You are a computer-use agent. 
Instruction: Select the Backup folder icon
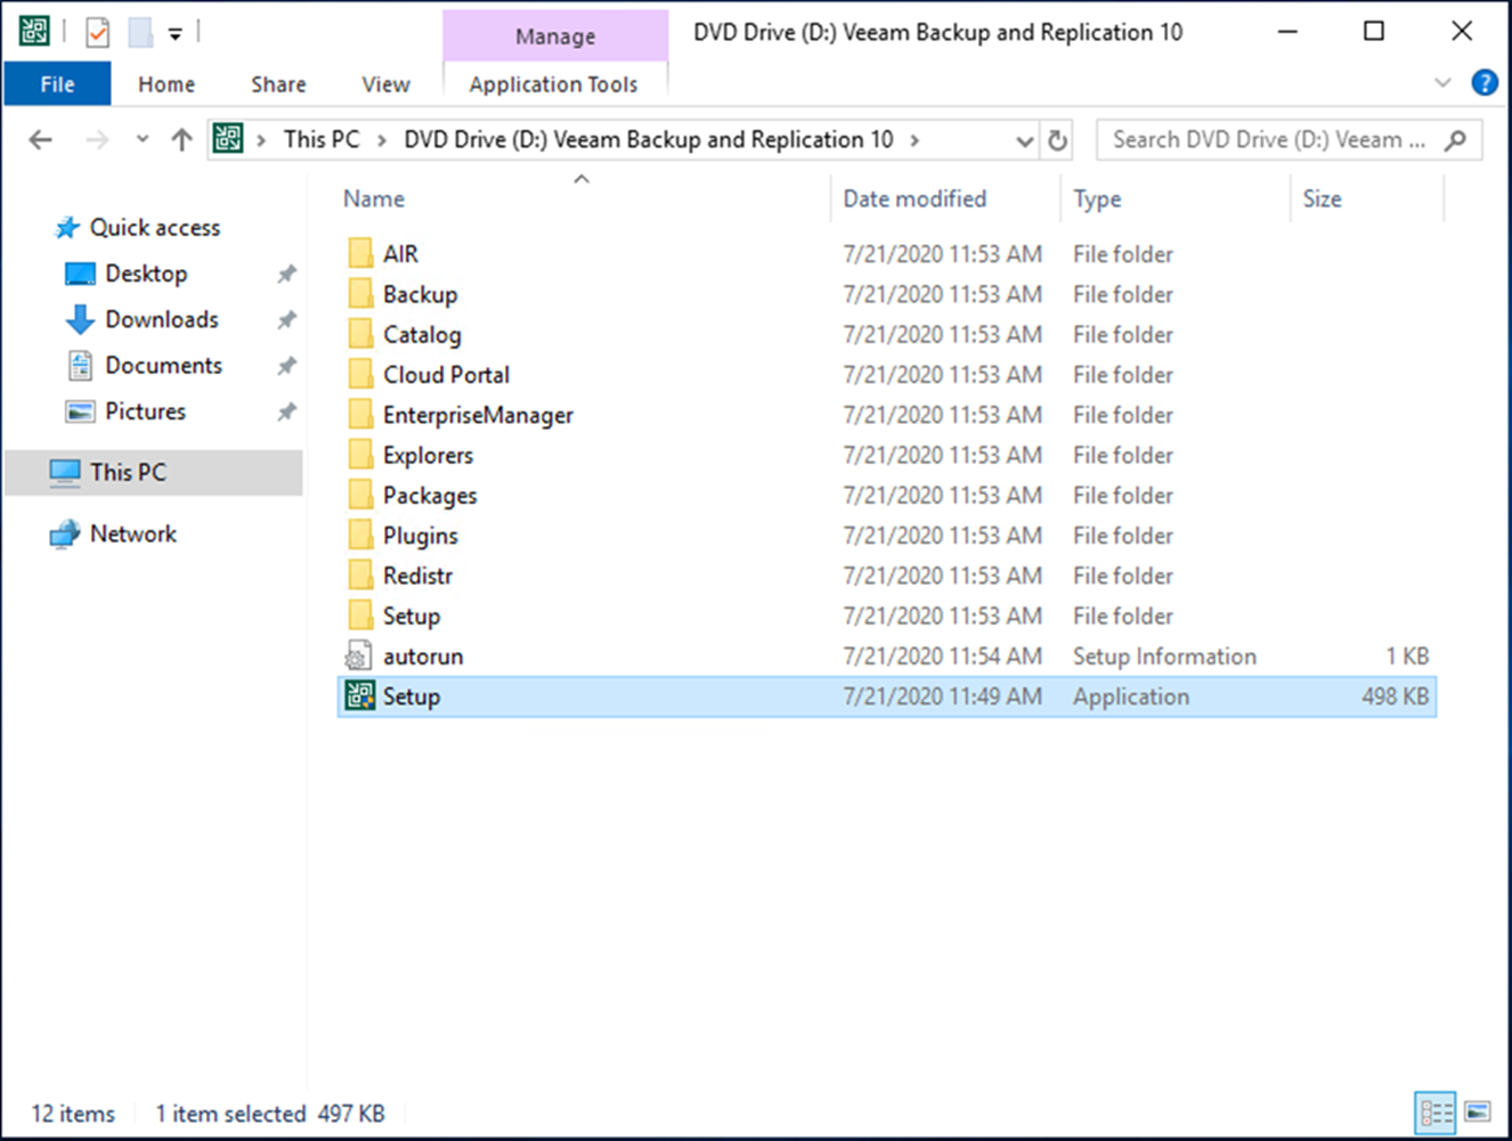[360, 294]
